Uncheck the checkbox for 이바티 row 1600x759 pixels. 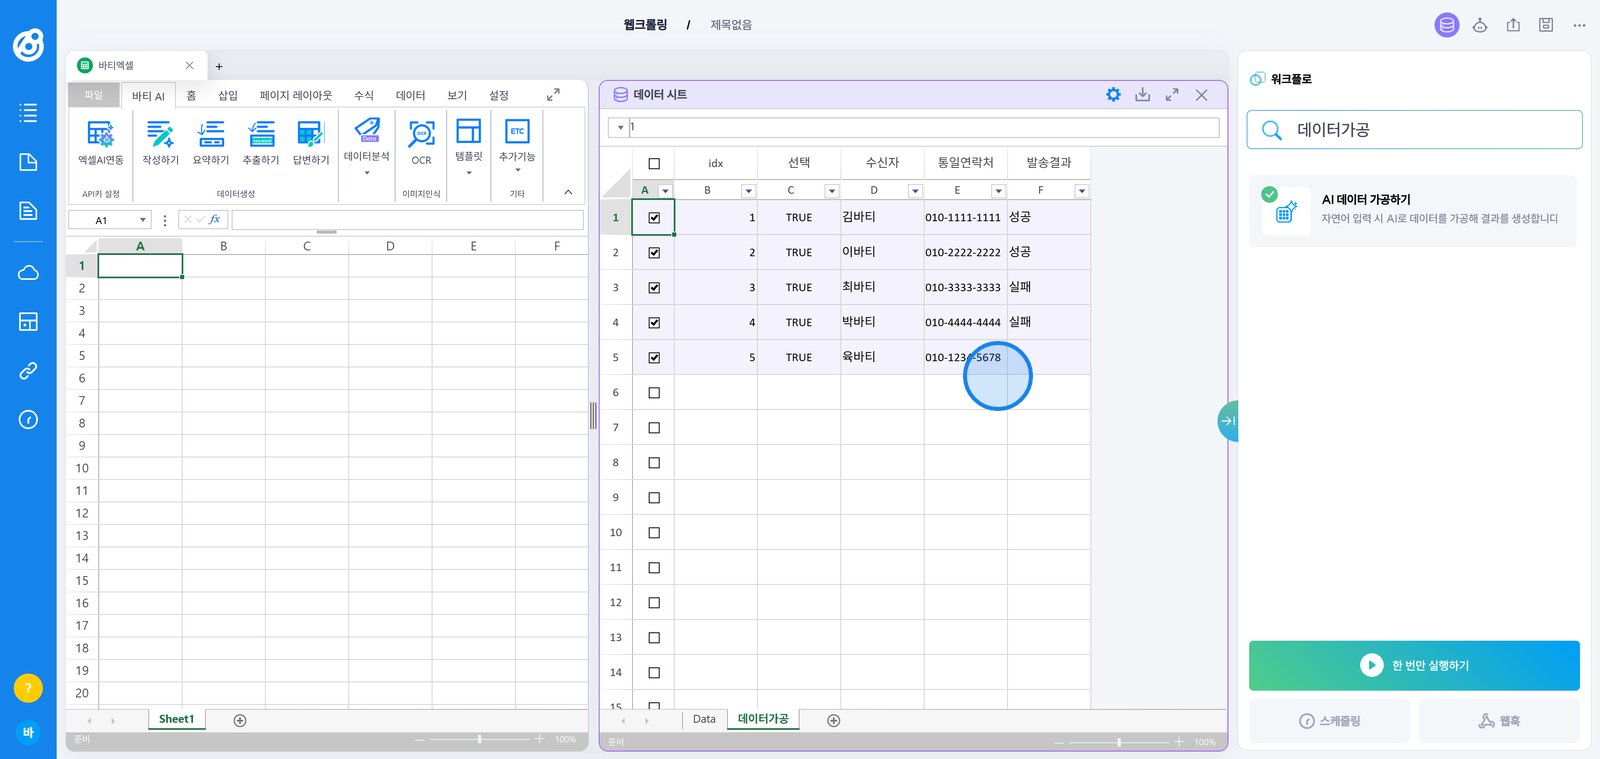click(x=654, y=252)
